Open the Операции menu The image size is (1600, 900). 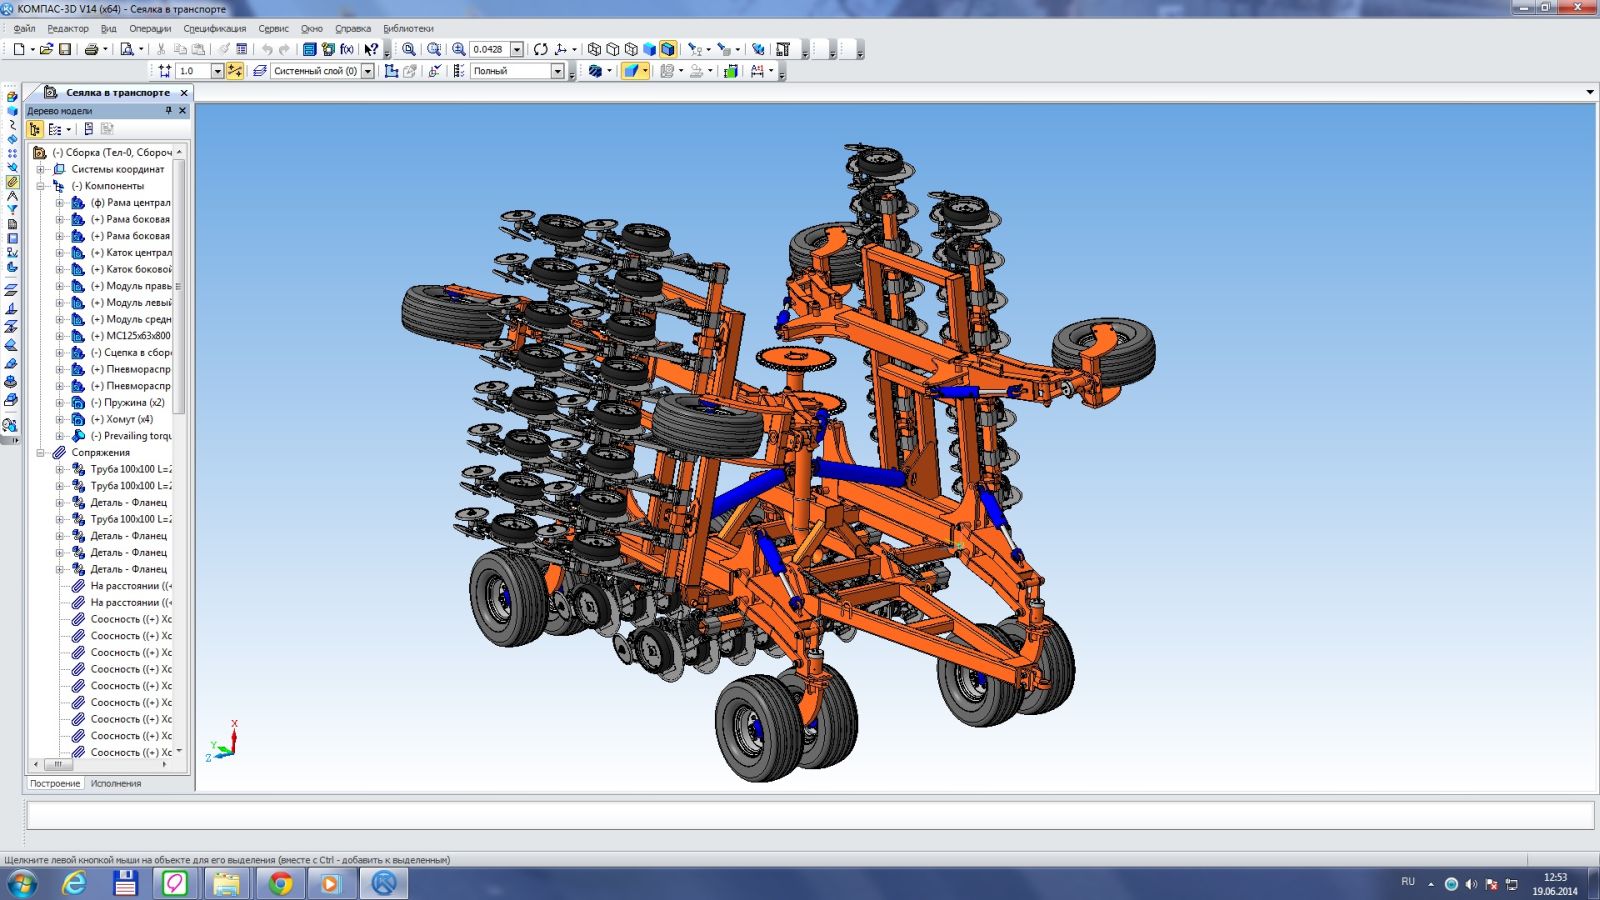click(x=150, y=29)
